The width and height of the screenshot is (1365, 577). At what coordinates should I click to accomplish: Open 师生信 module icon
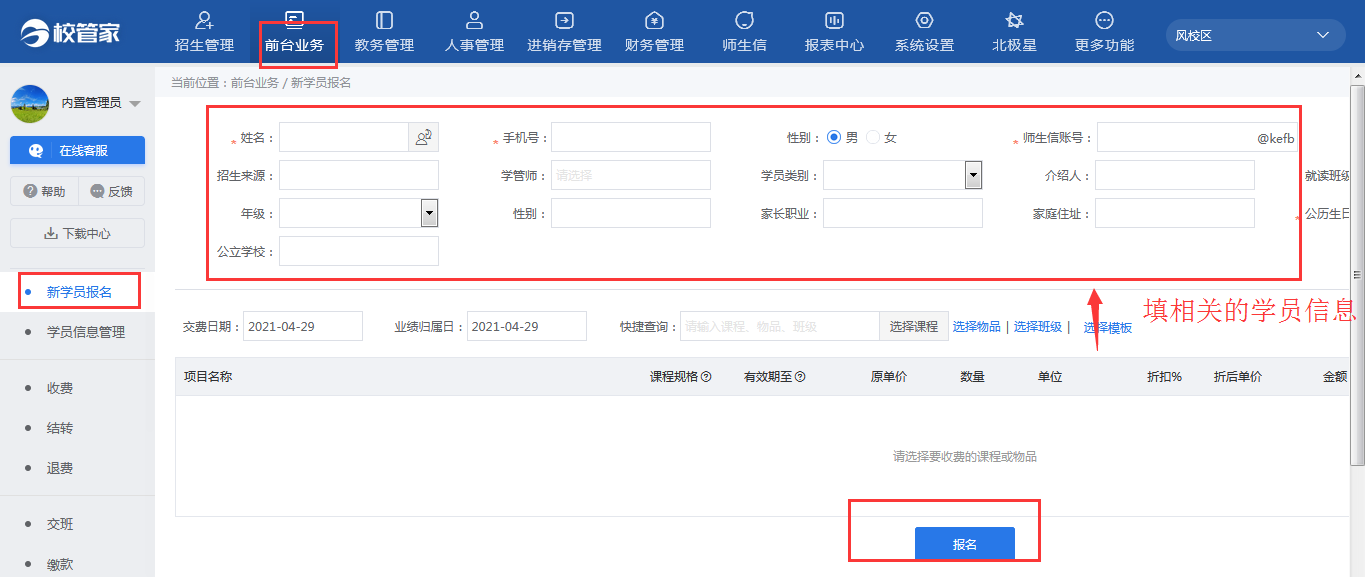(744, 20)
